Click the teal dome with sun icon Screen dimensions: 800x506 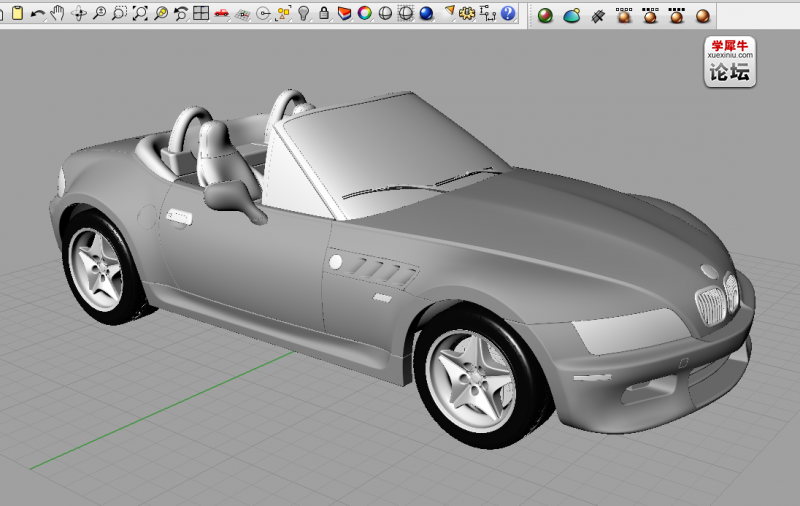[x=572, y=16]
